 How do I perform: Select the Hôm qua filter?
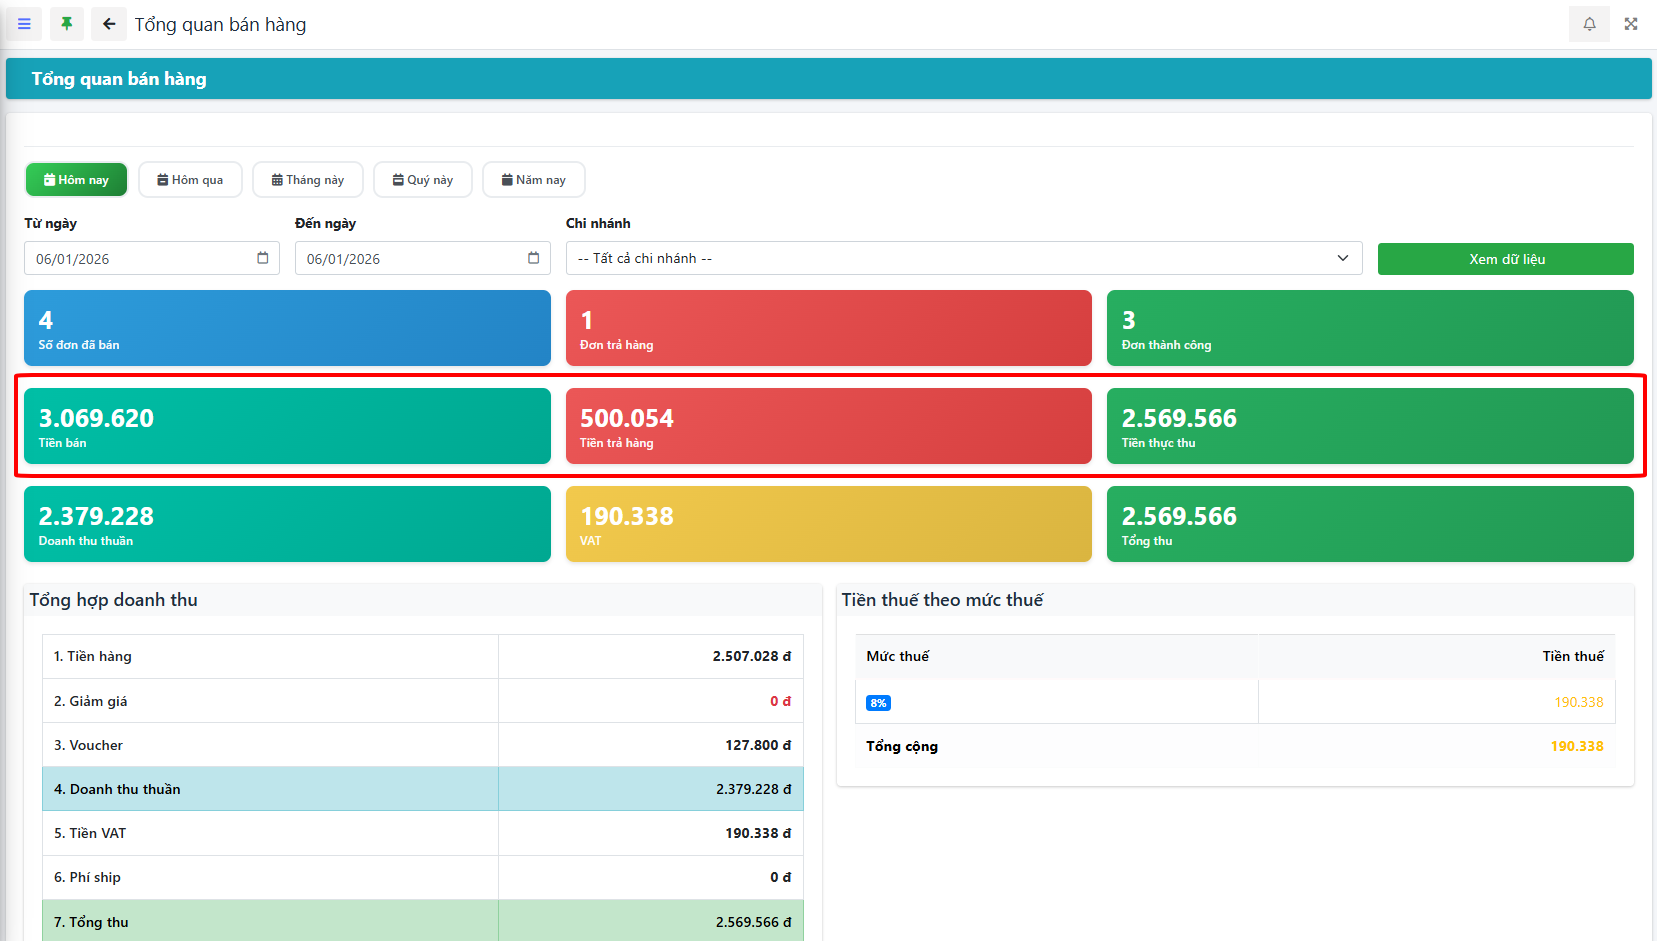190,180
